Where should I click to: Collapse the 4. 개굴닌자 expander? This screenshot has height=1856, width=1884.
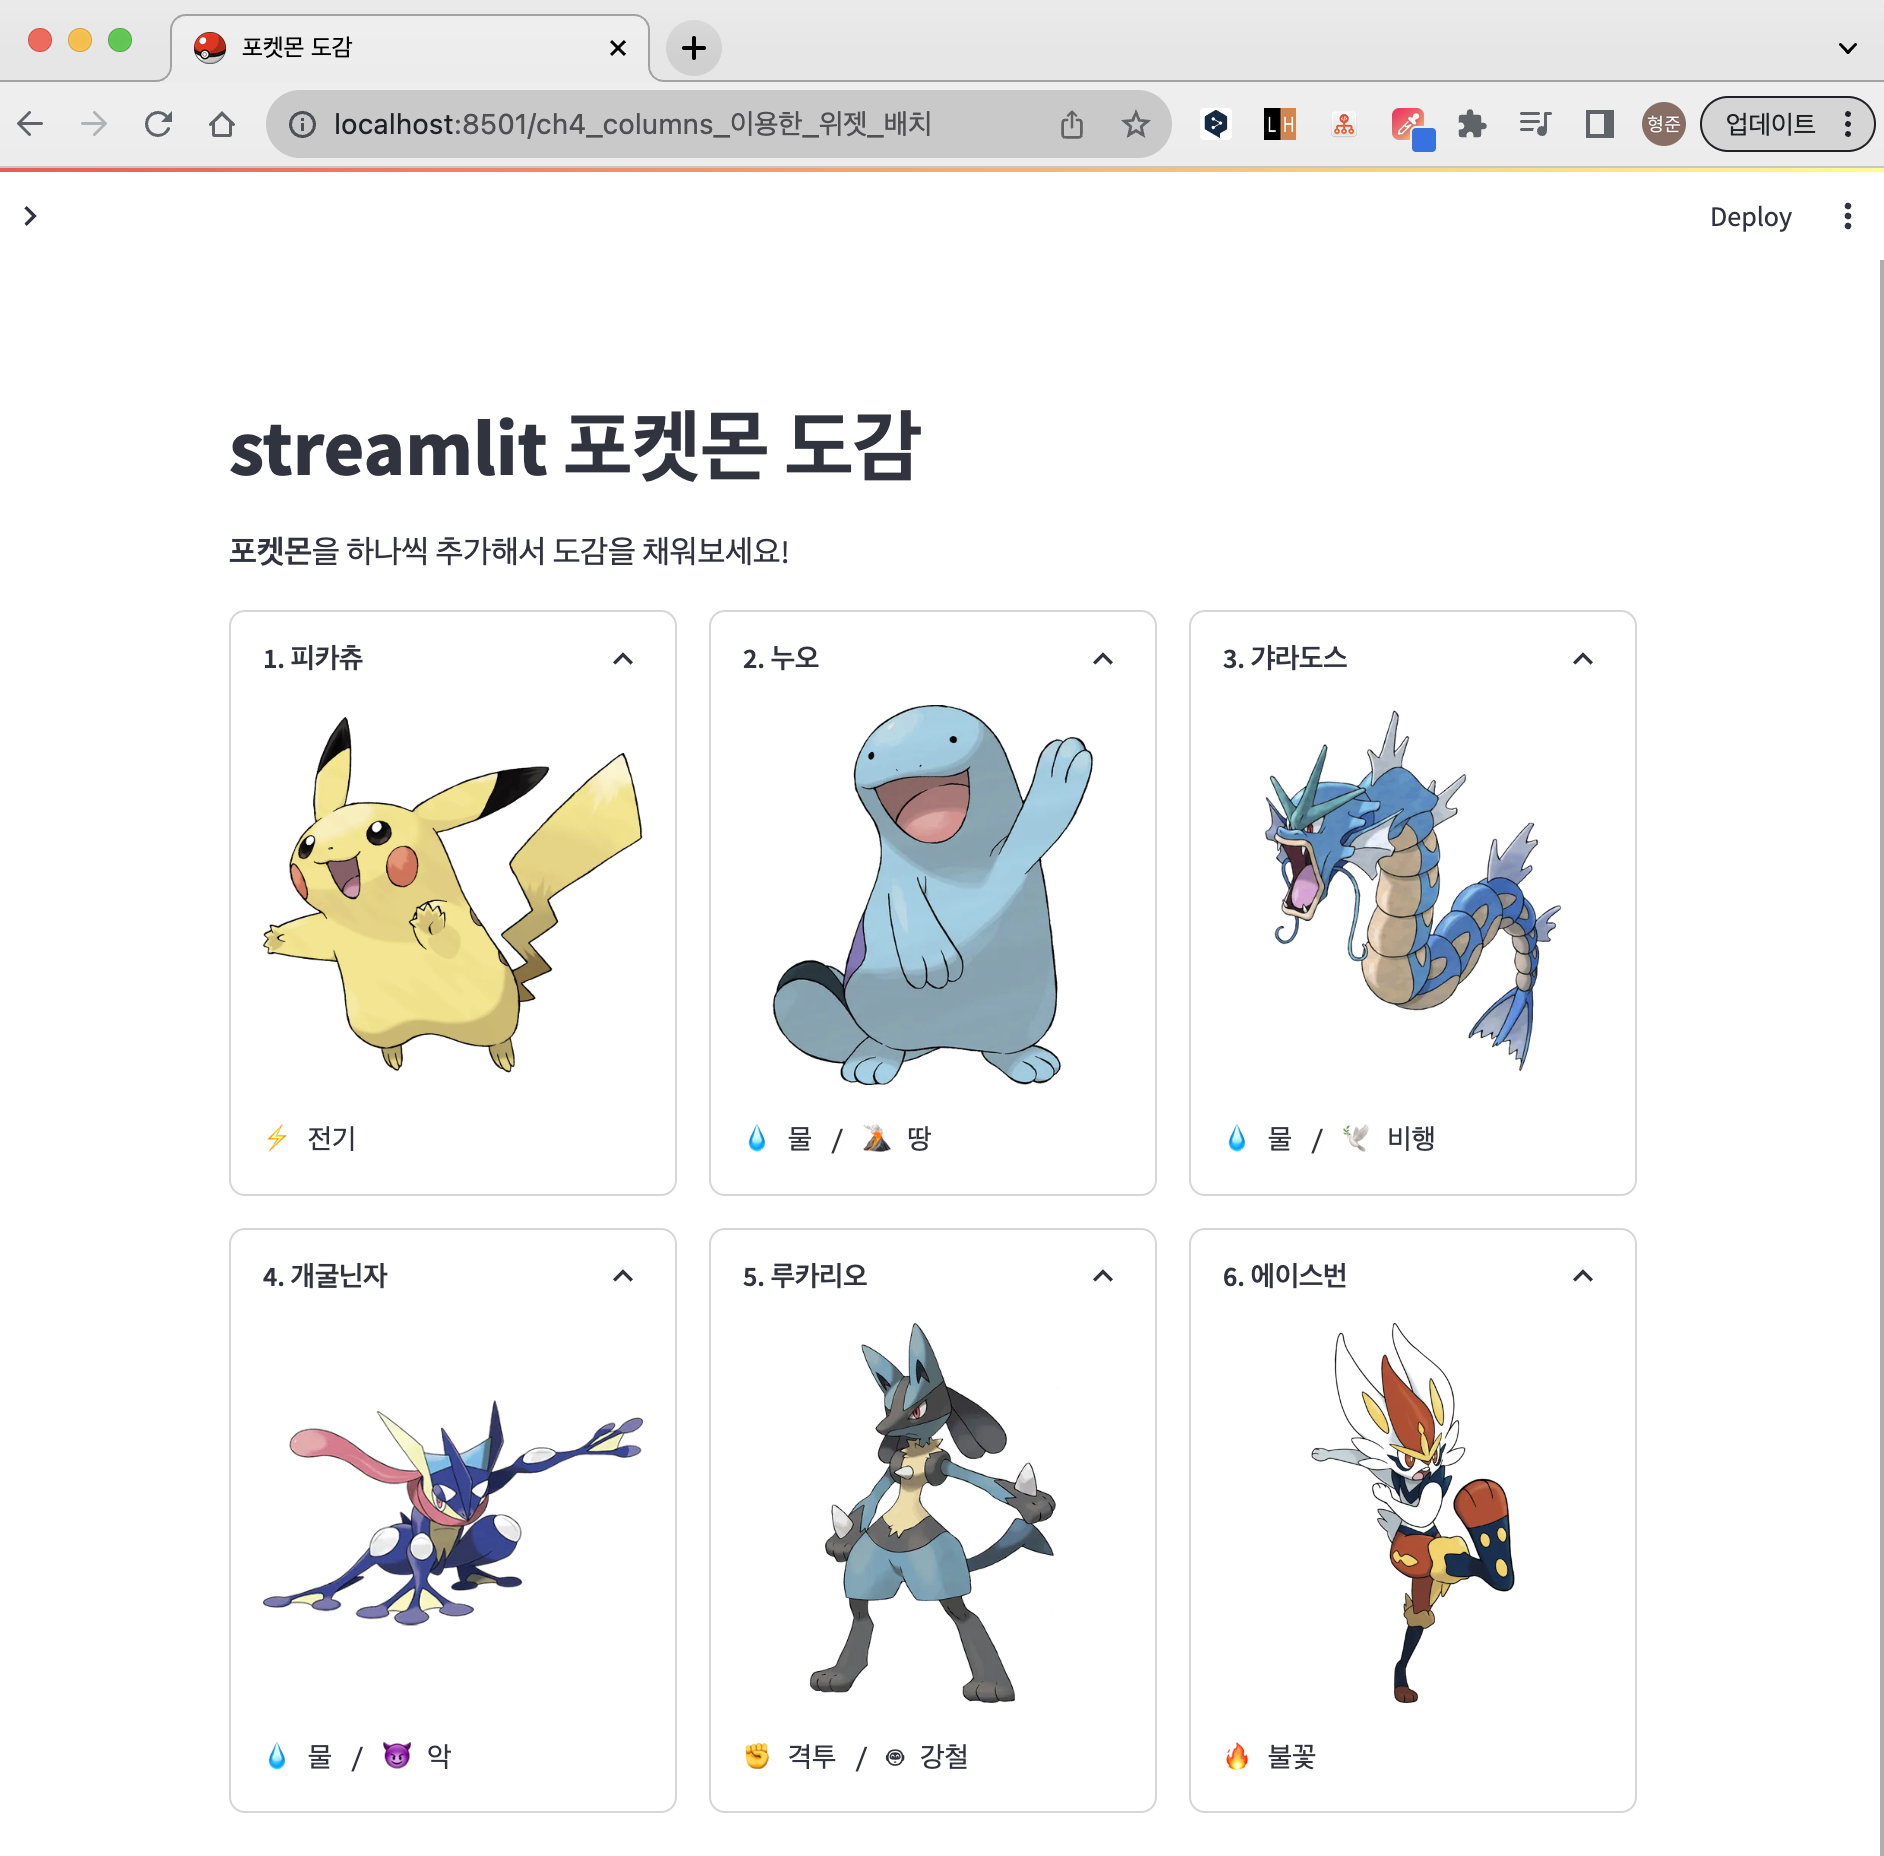pyautogui.click(x=623, y=1275)
